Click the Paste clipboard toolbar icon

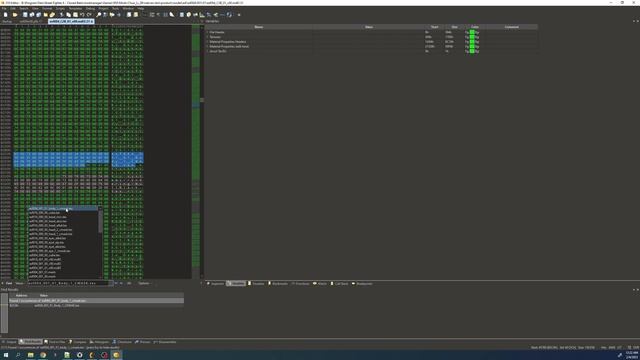pos(75,15)
